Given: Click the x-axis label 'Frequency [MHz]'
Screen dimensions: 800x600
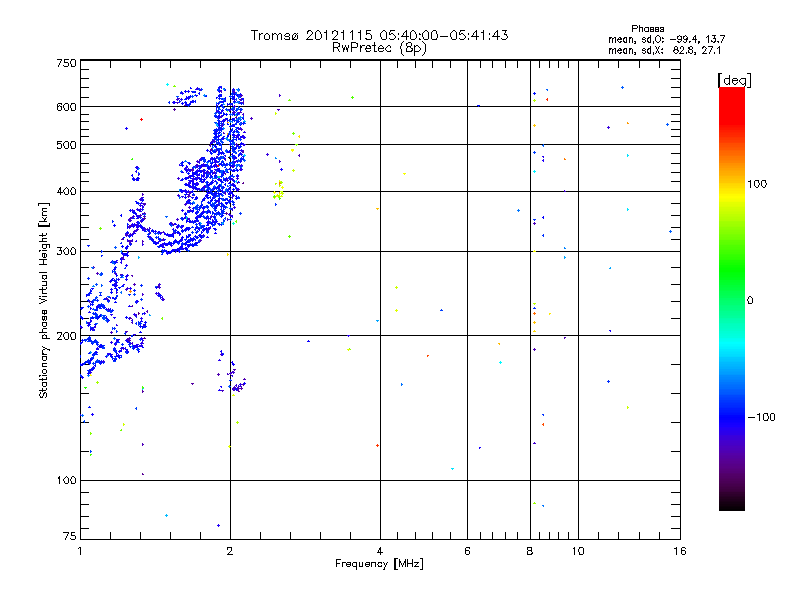Looking at the screenshot, I should click(x=379, y=564).
